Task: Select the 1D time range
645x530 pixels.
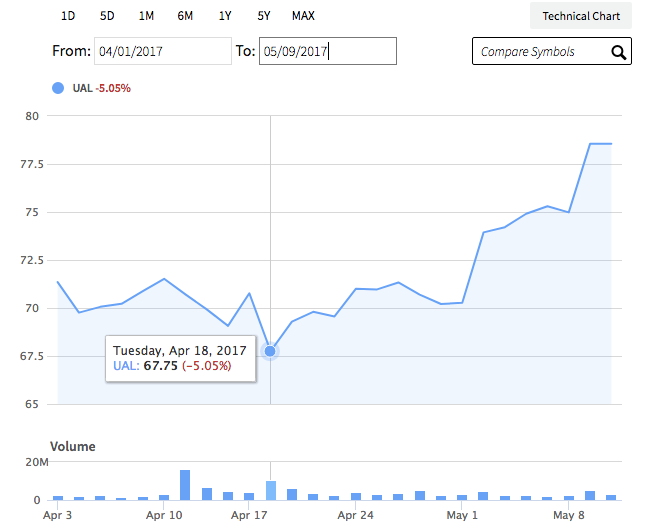Action: coord(68,16)
